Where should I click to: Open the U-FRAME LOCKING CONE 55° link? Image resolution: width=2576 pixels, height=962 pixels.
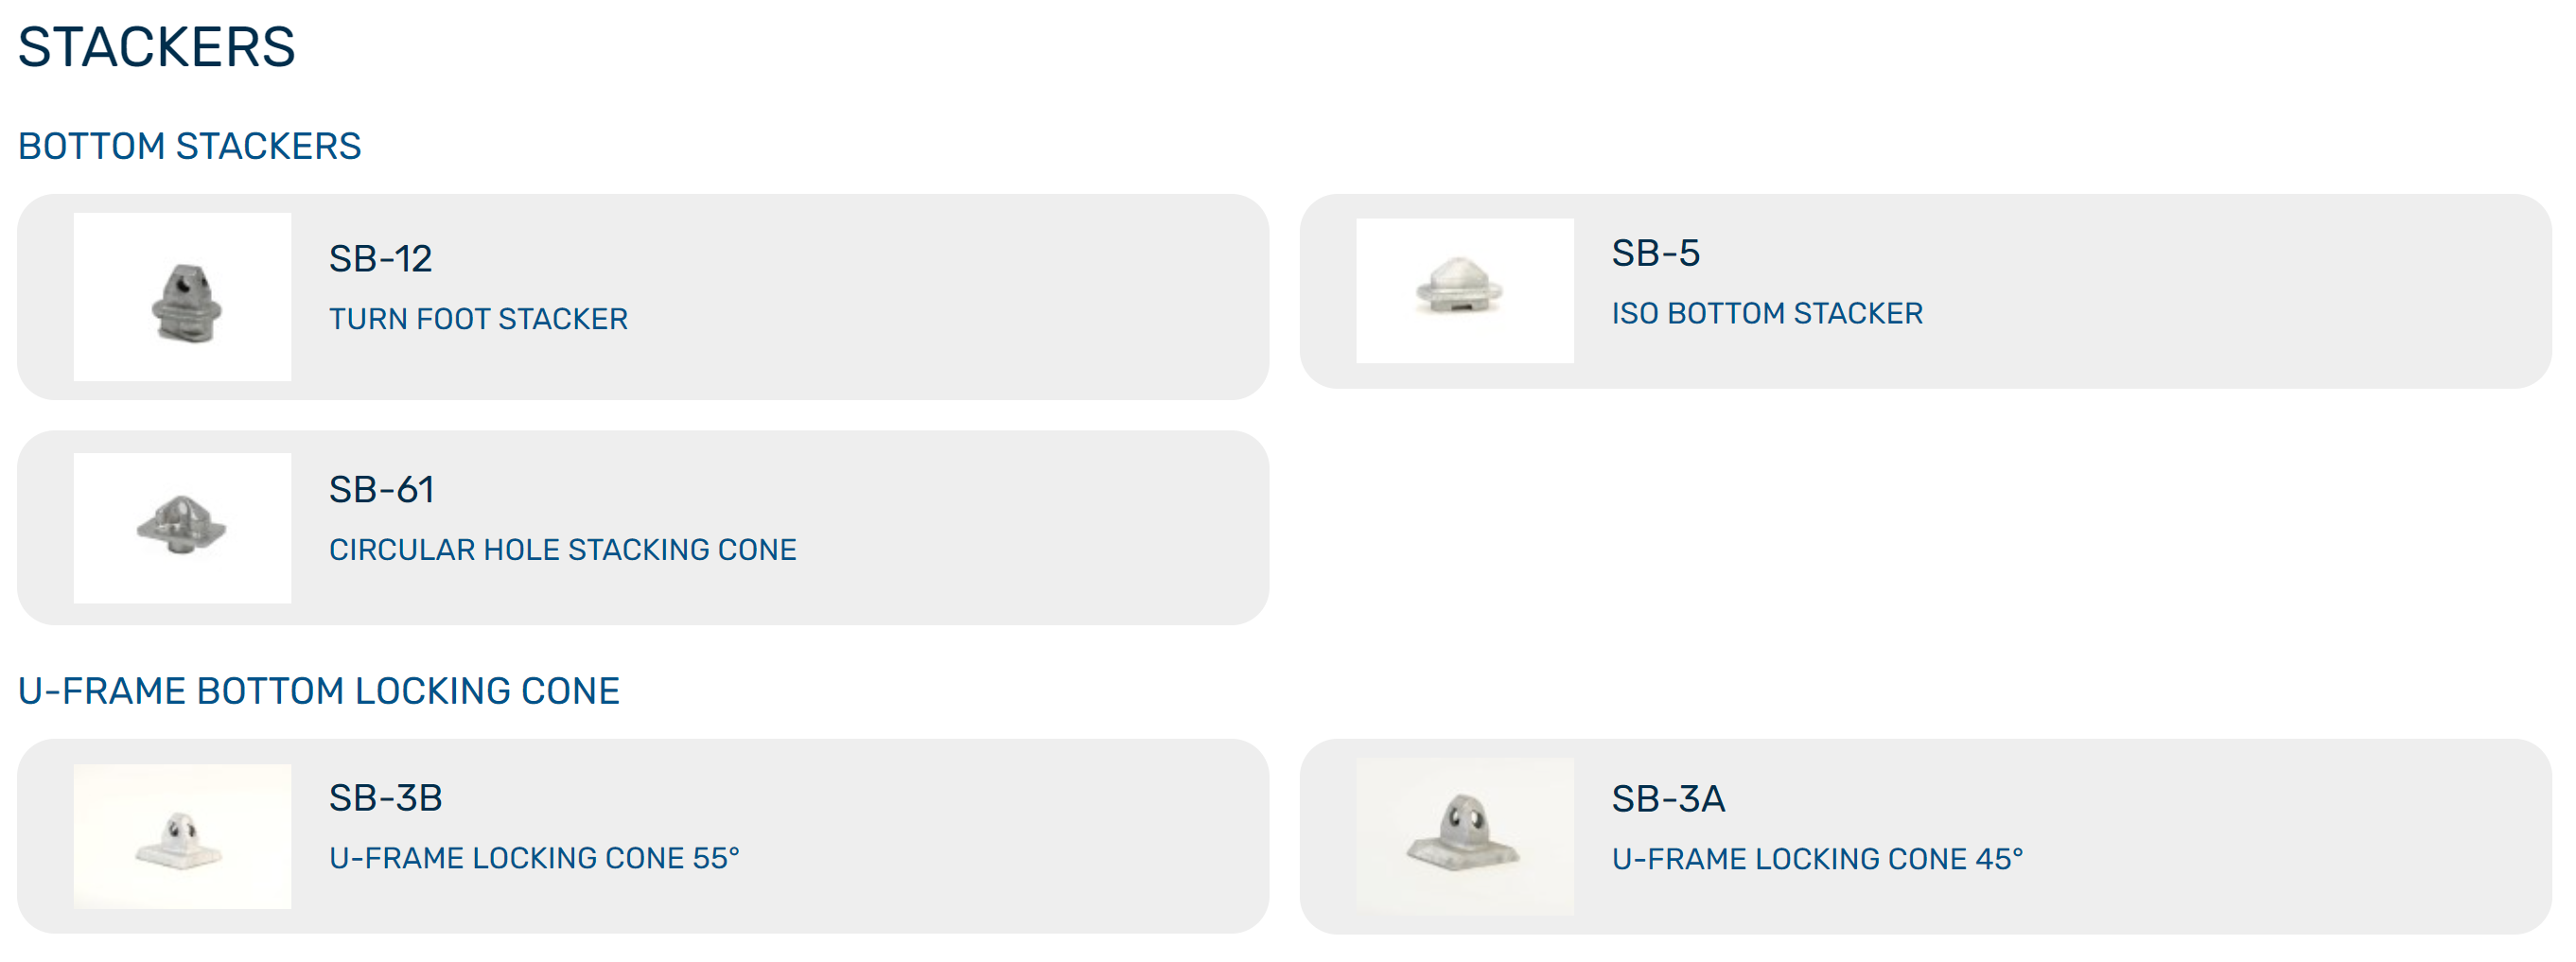pyautogui.click(x=534, y=858)
